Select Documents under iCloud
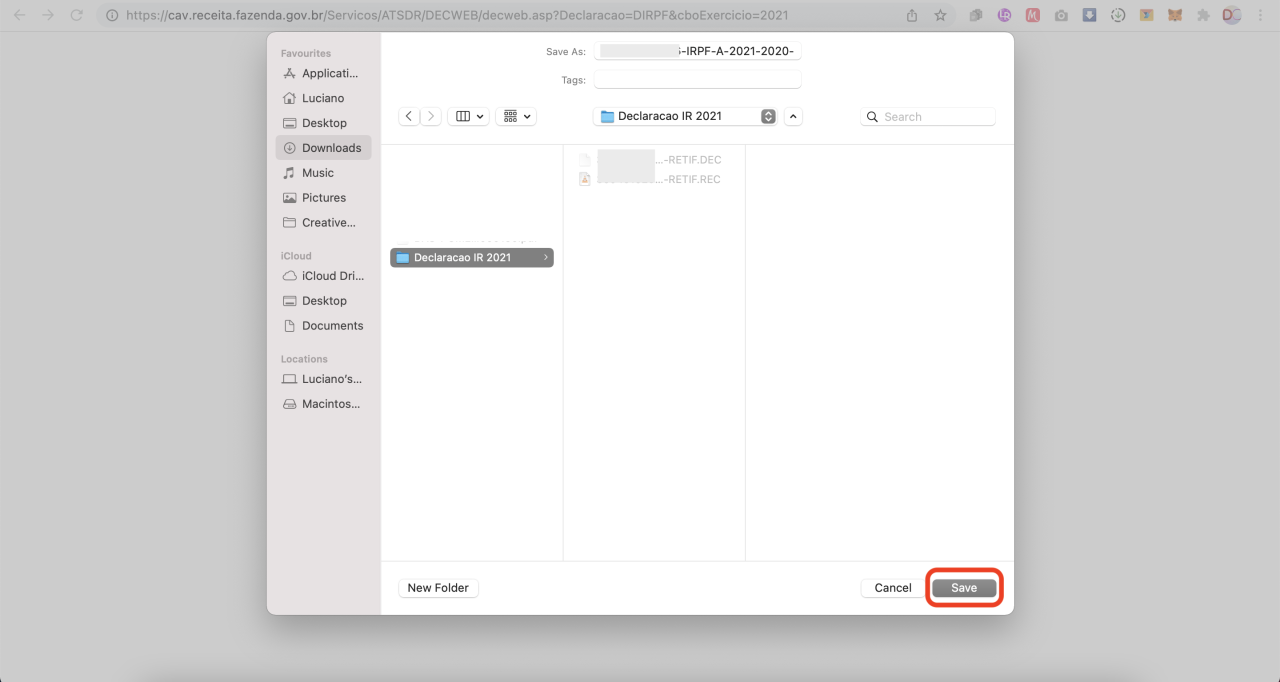This screenshot has width=1280, height=682. (x=323, y=326)
